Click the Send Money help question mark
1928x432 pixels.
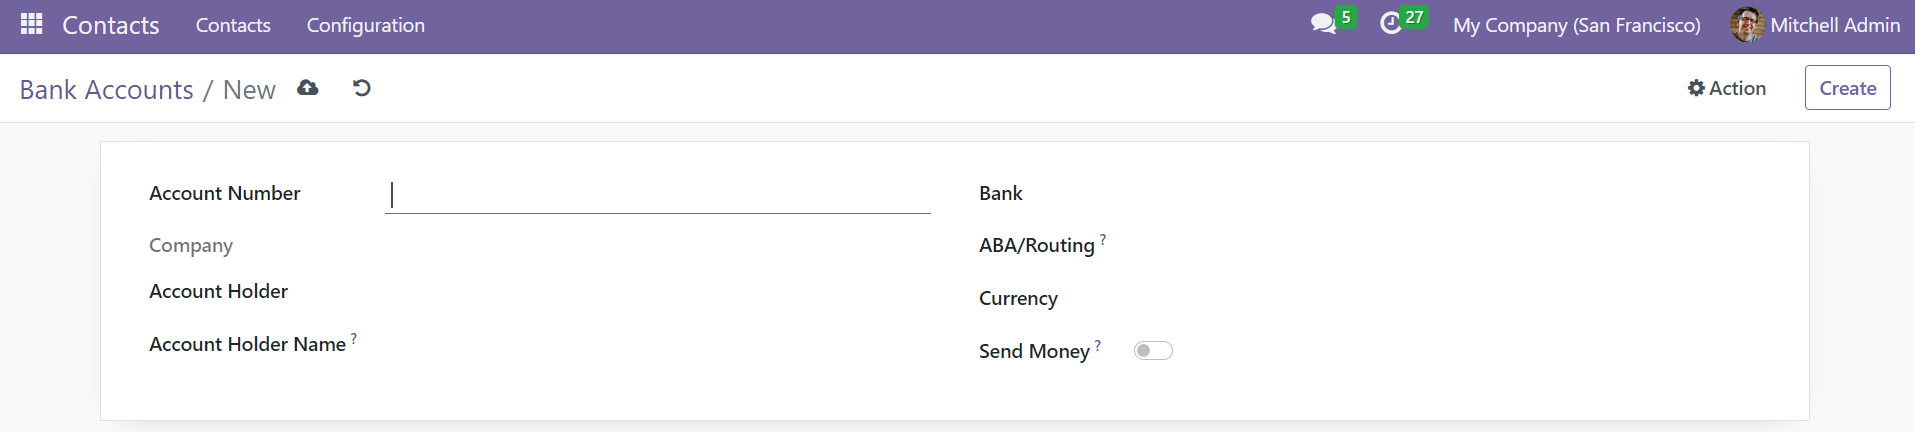1098,345
